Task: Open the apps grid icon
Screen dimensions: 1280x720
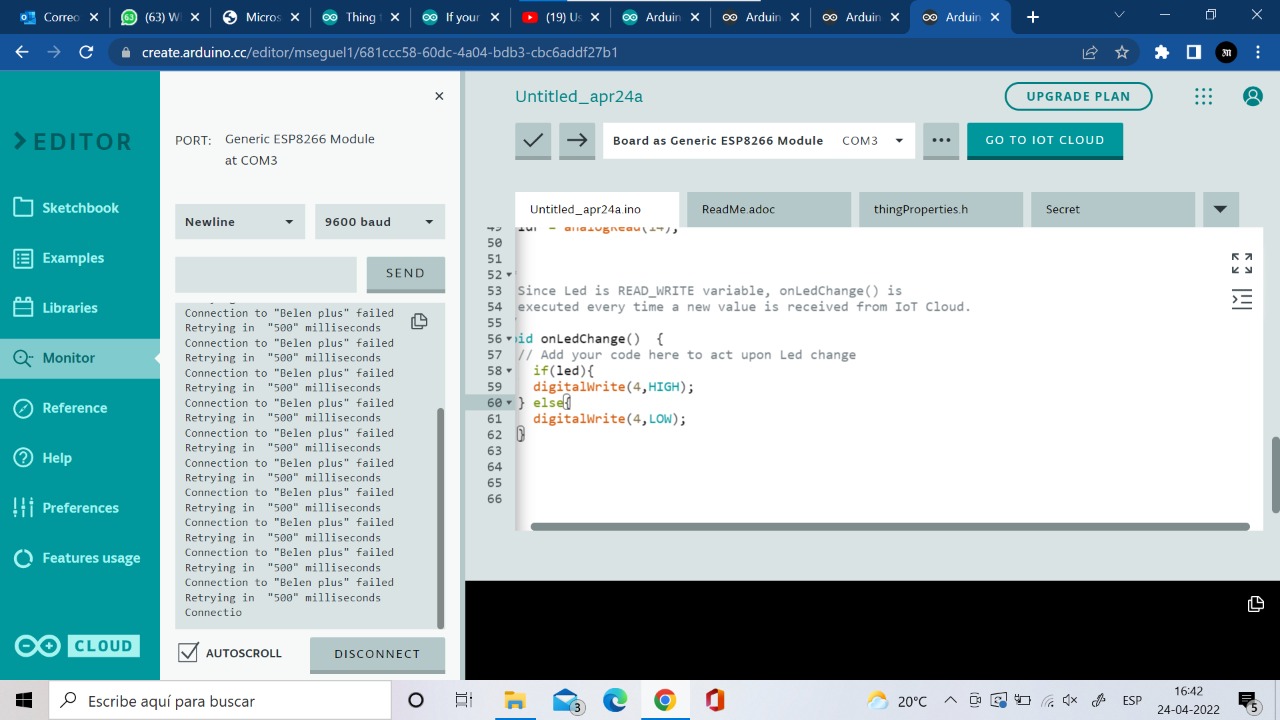Action: point(1203,96)
